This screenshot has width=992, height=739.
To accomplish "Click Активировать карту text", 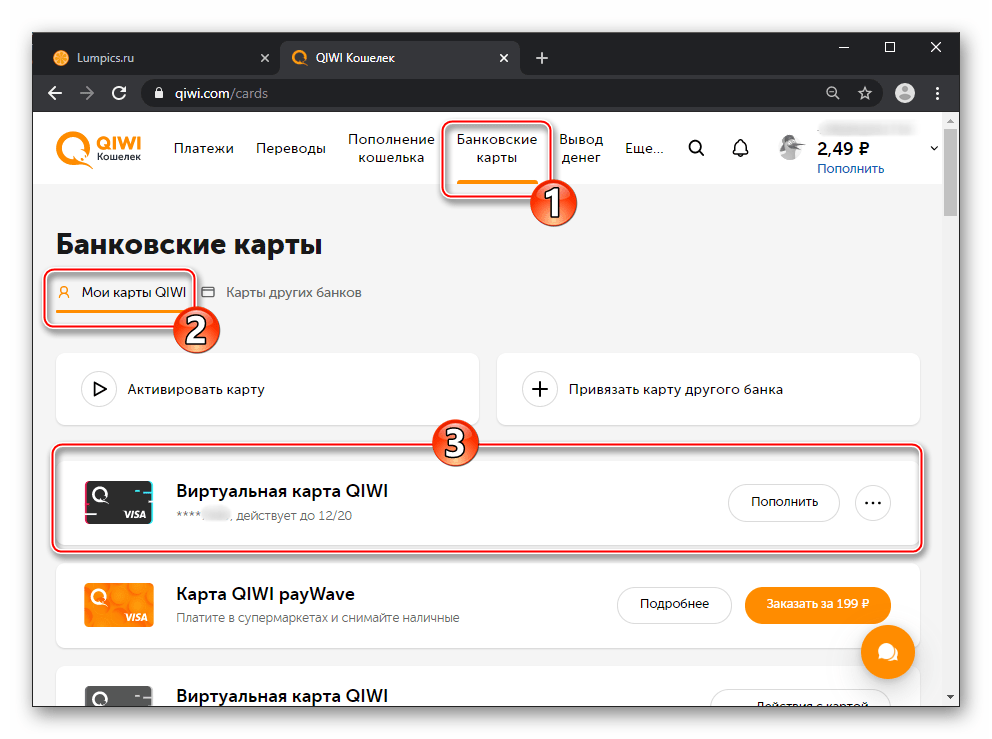I will point(196,390).
